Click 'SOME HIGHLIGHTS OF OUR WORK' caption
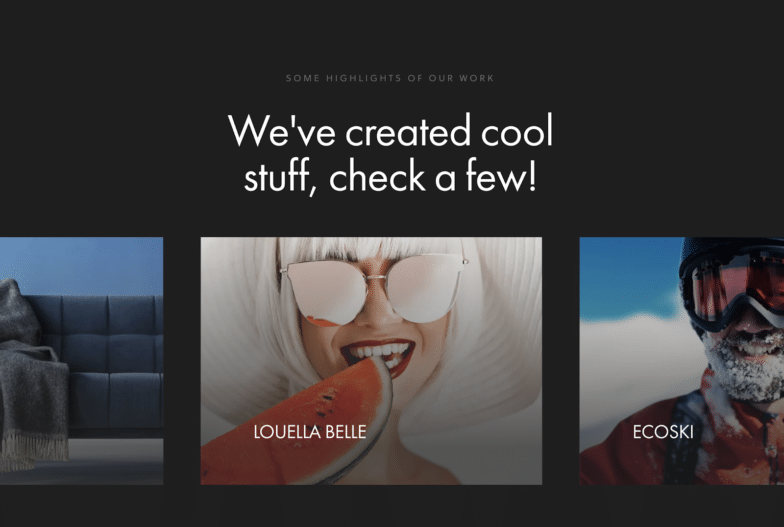This screenshot has width=784, height=527. 390,78
